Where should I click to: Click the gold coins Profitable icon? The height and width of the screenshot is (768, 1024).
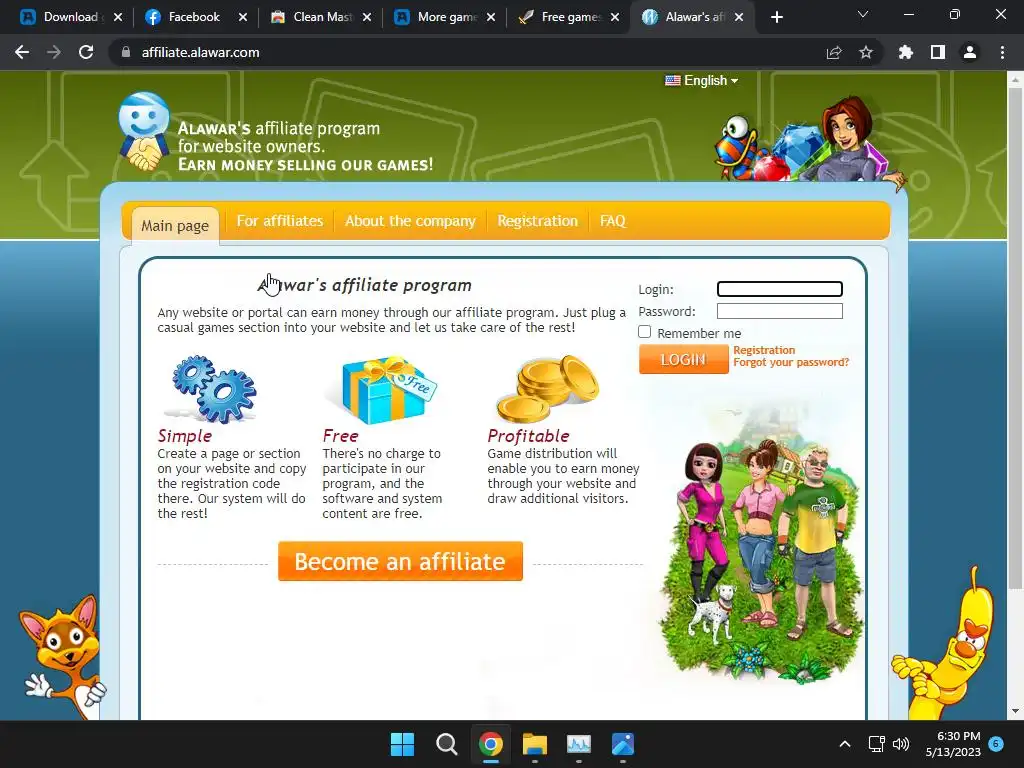[x=549, y=389]
